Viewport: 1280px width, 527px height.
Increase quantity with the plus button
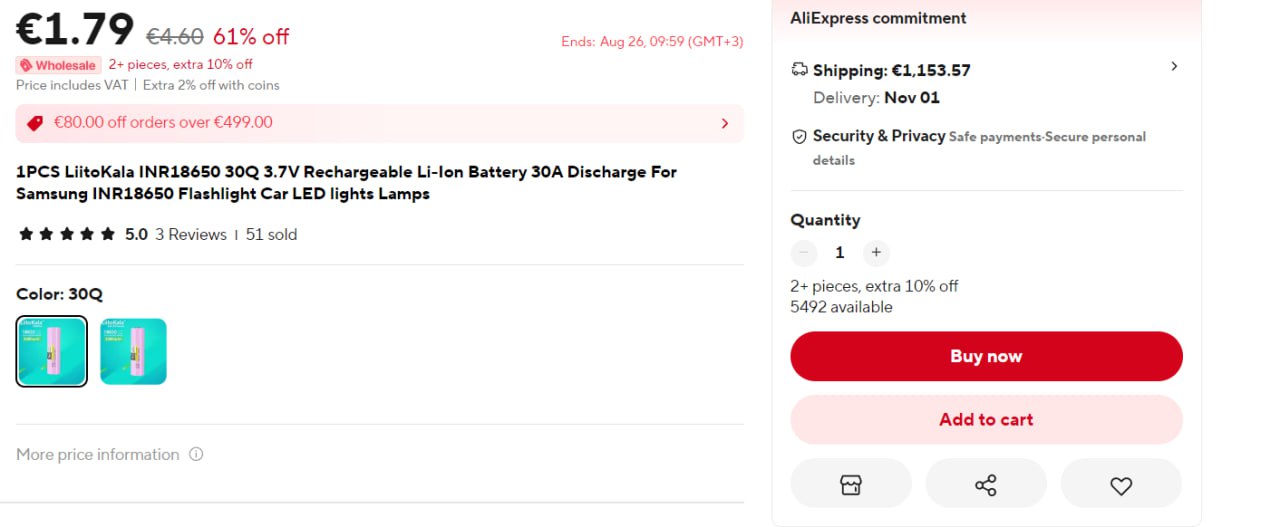point(876,252)
